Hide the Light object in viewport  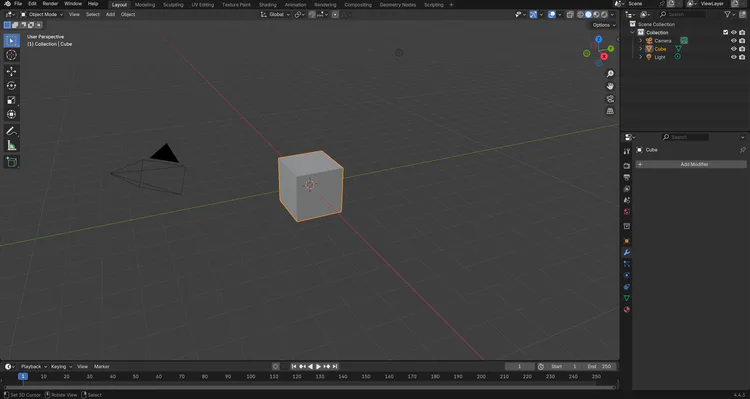734,57
